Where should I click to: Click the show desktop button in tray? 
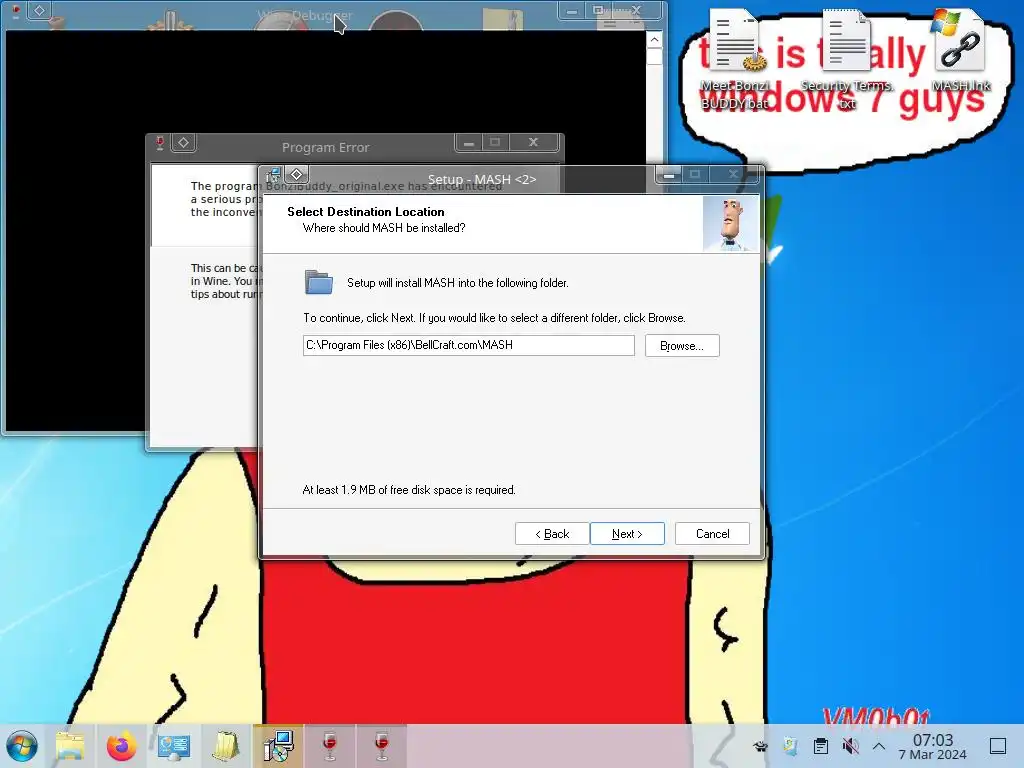coord(998,746)
